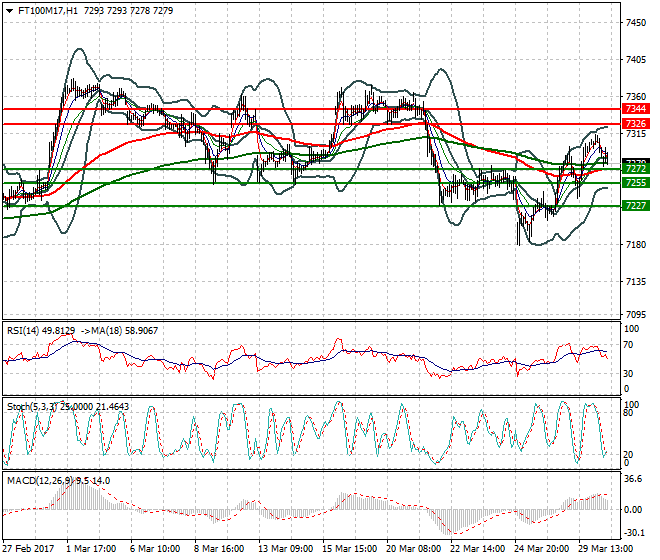
Task: Click the 27 Feb 2017 date label
Action: (28, 549)
